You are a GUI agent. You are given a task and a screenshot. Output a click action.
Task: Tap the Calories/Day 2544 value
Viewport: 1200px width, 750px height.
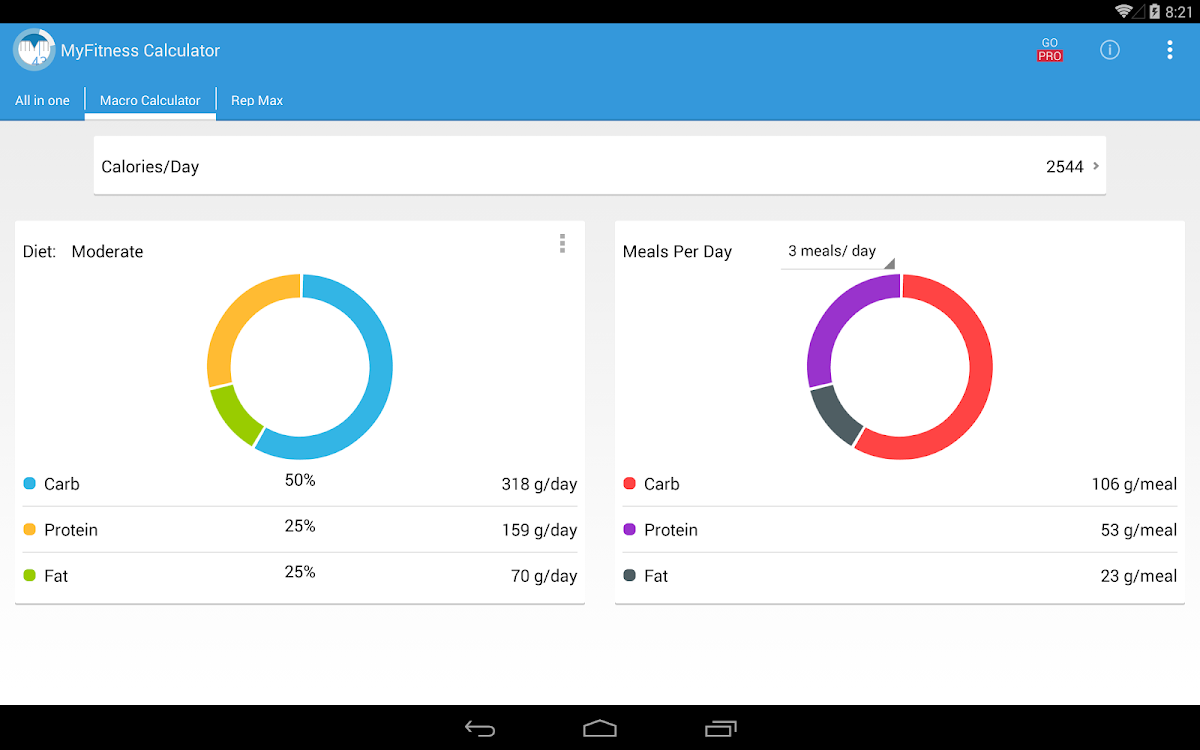coord(1064,167)
